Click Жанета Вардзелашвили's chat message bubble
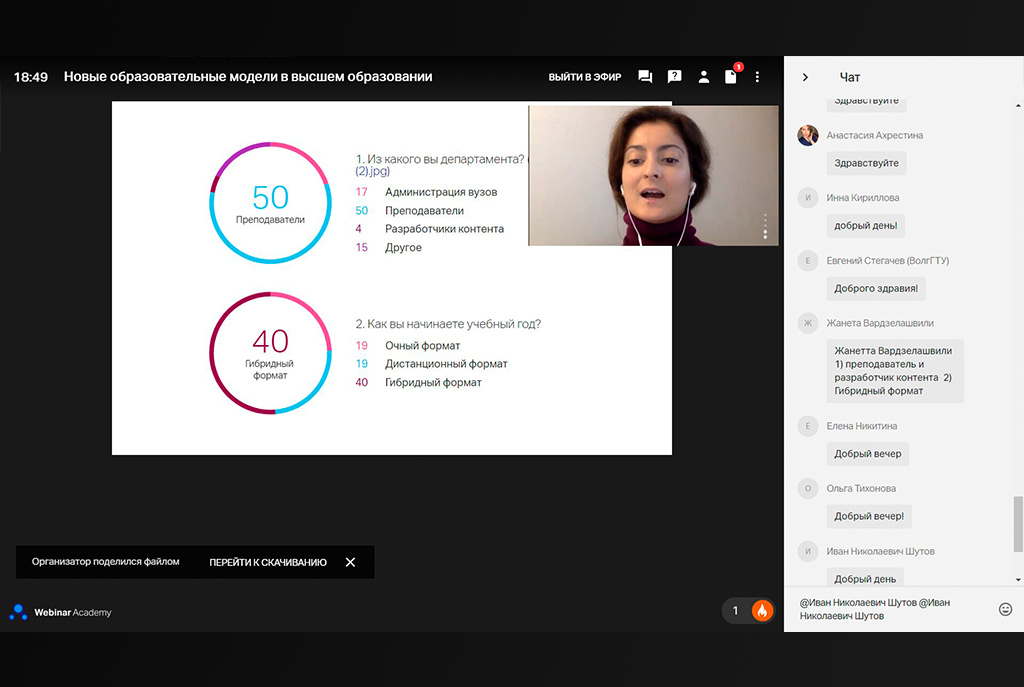 [x=895, y=371]
